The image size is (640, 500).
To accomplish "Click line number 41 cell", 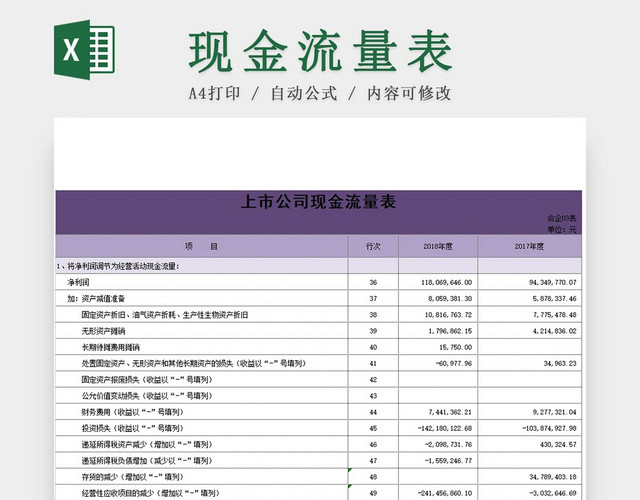I will (x=373, y=363).
